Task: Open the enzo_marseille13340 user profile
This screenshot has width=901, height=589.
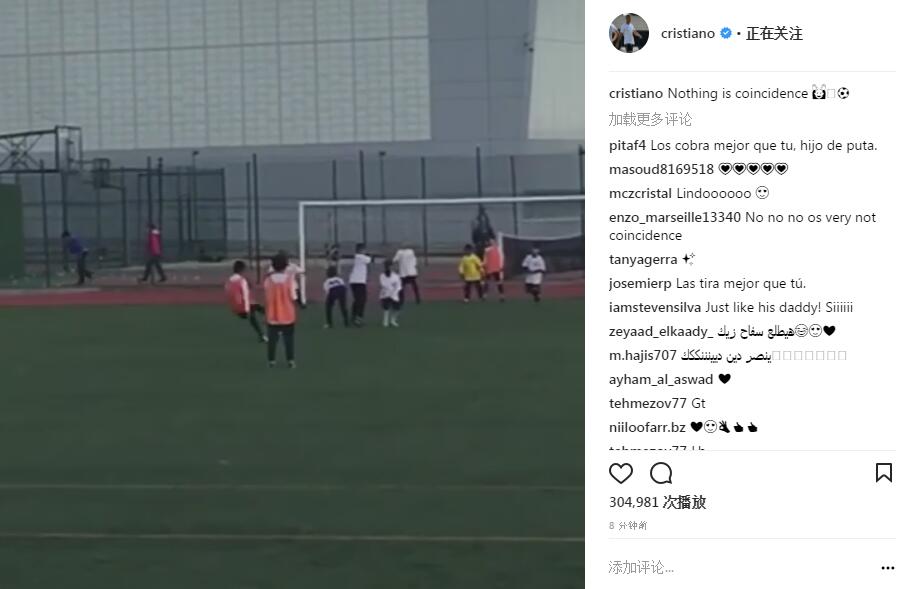Action: point(675,217)
